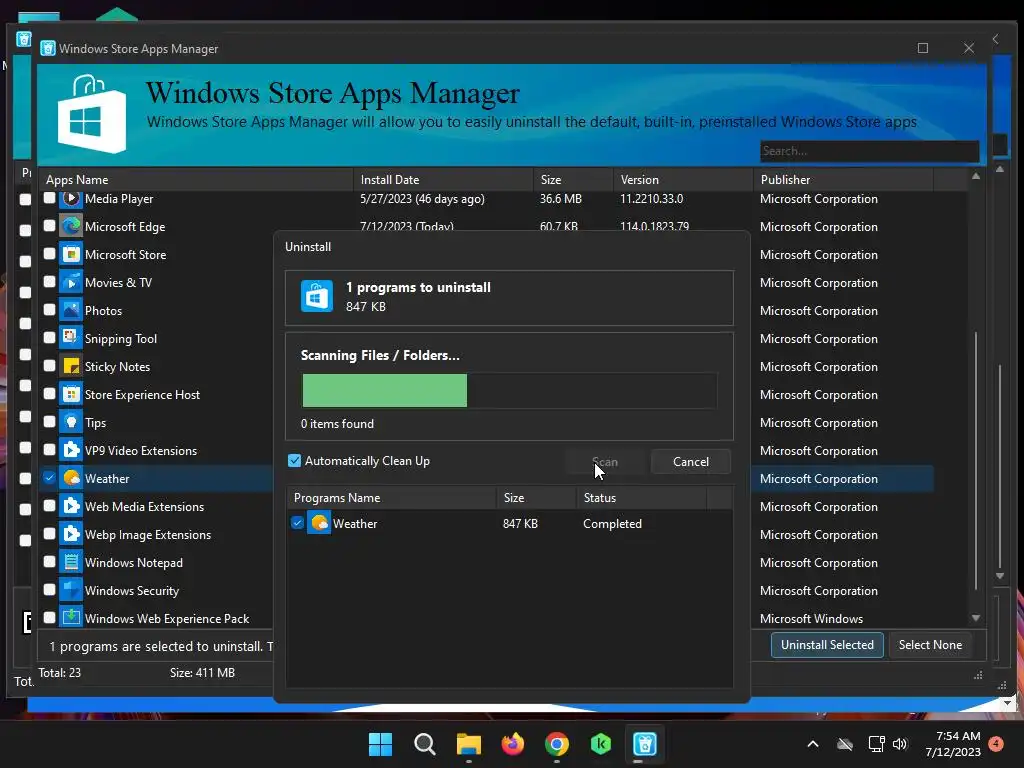This screenshot has width=1024, height=768.
Task: Click the app list scroll up arrow
Action: tap(976, 176)
